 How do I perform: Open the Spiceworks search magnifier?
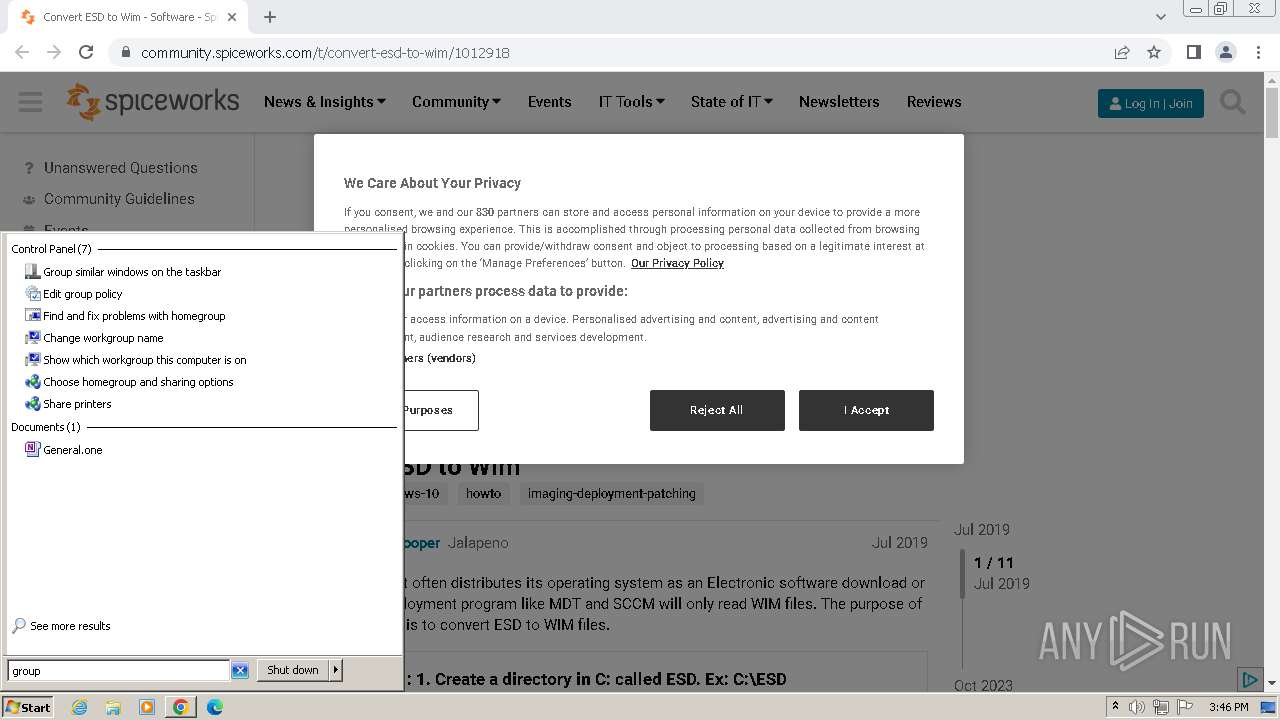[x=1232, y=102]
